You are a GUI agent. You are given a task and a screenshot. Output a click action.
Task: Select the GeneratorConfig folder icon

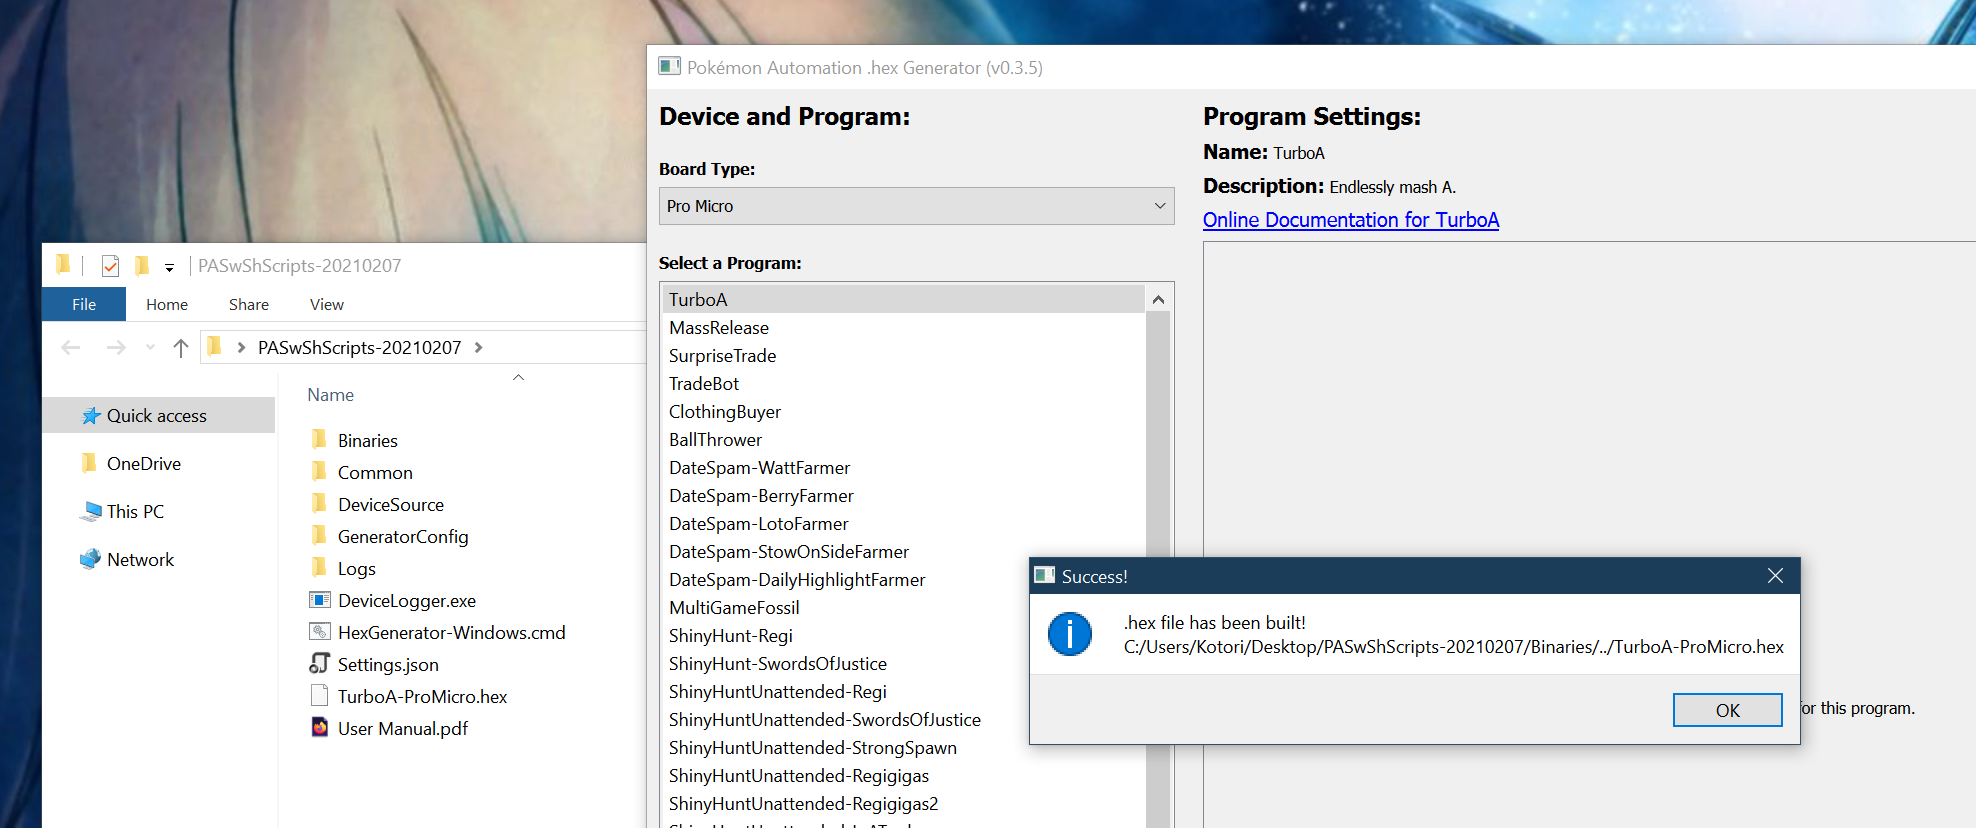[x=319, y=536]
